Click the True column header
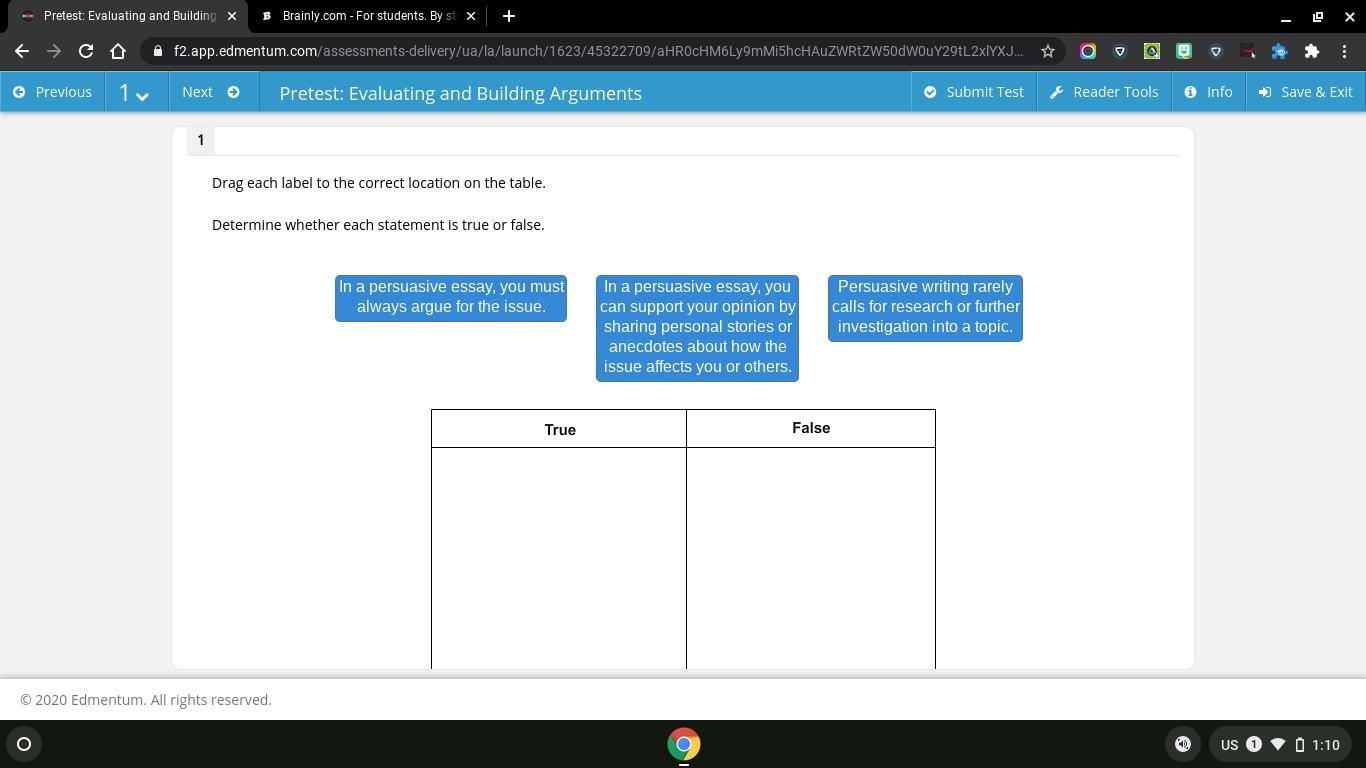 pos(559,429)
